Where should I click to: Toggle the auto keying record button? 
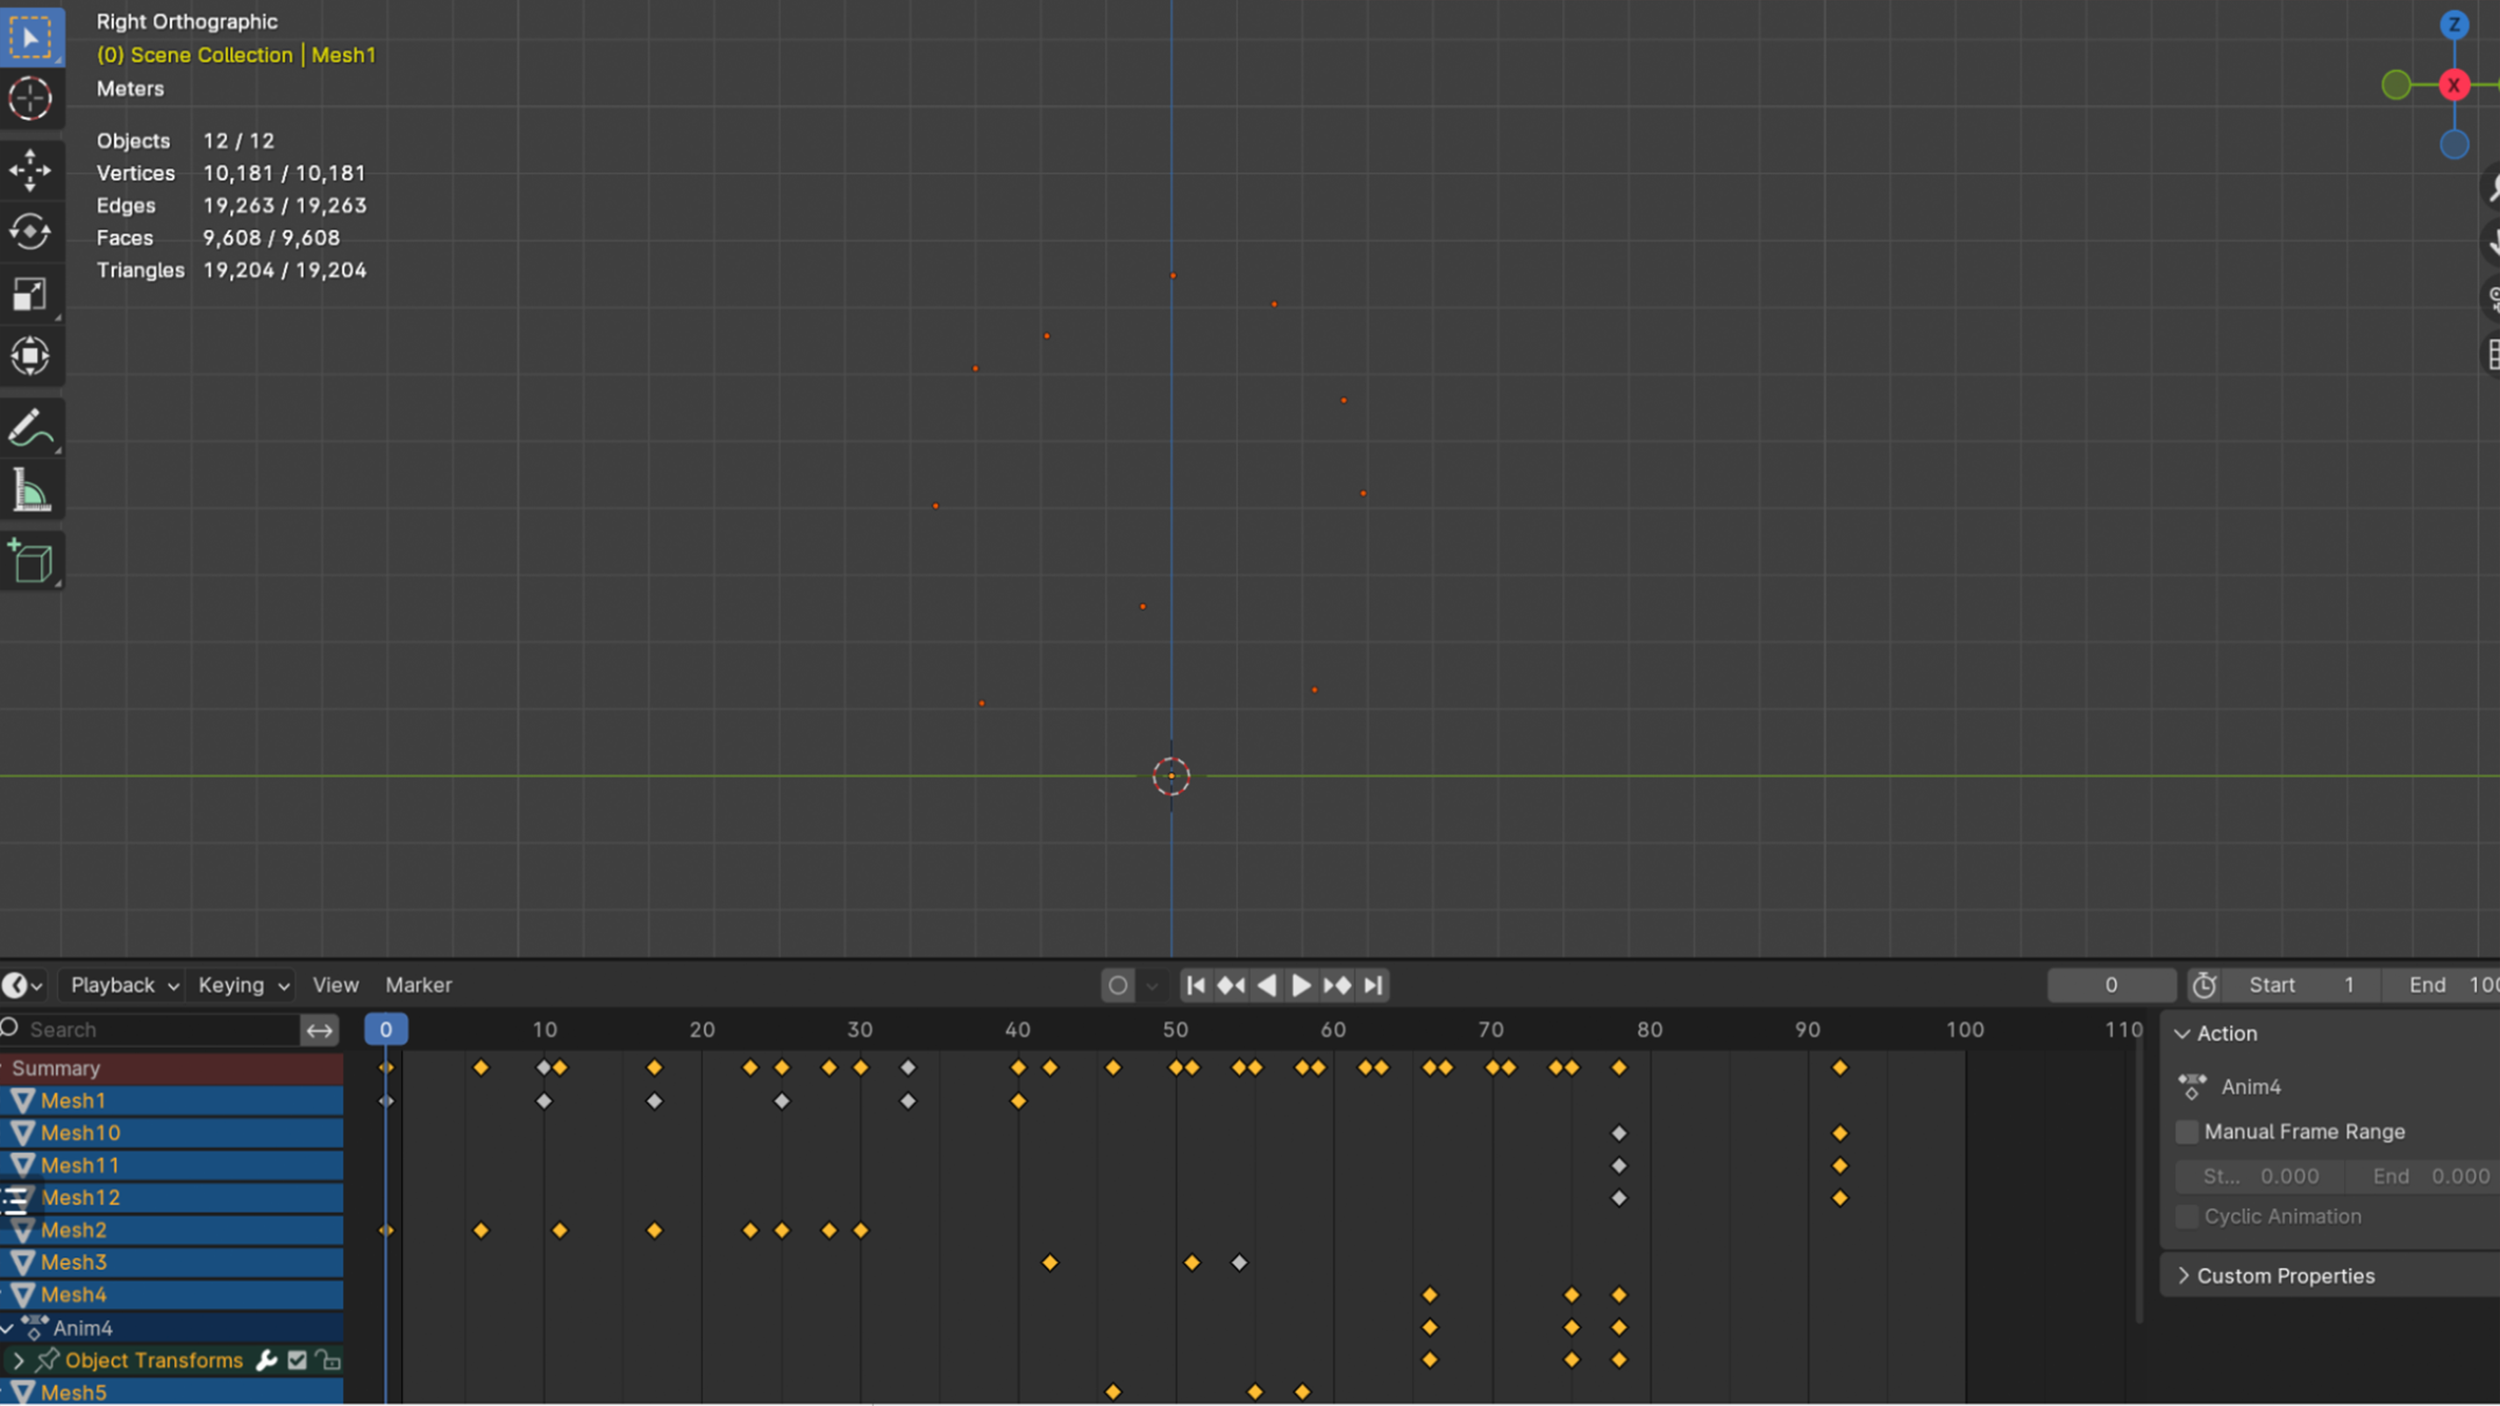click(1118, 986)
